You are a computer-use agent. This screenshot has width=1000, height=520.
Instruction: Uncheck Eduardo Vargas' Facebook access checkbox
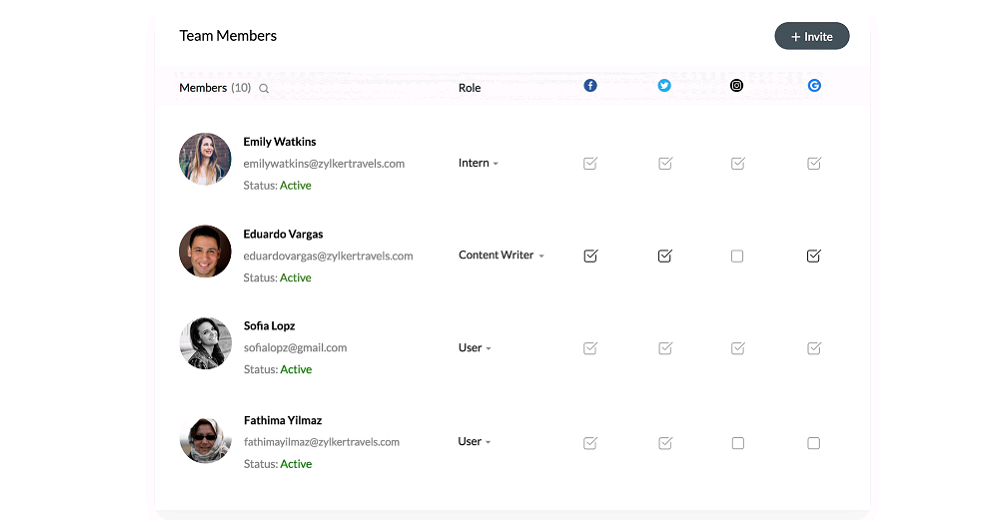(x=591, y=256)
